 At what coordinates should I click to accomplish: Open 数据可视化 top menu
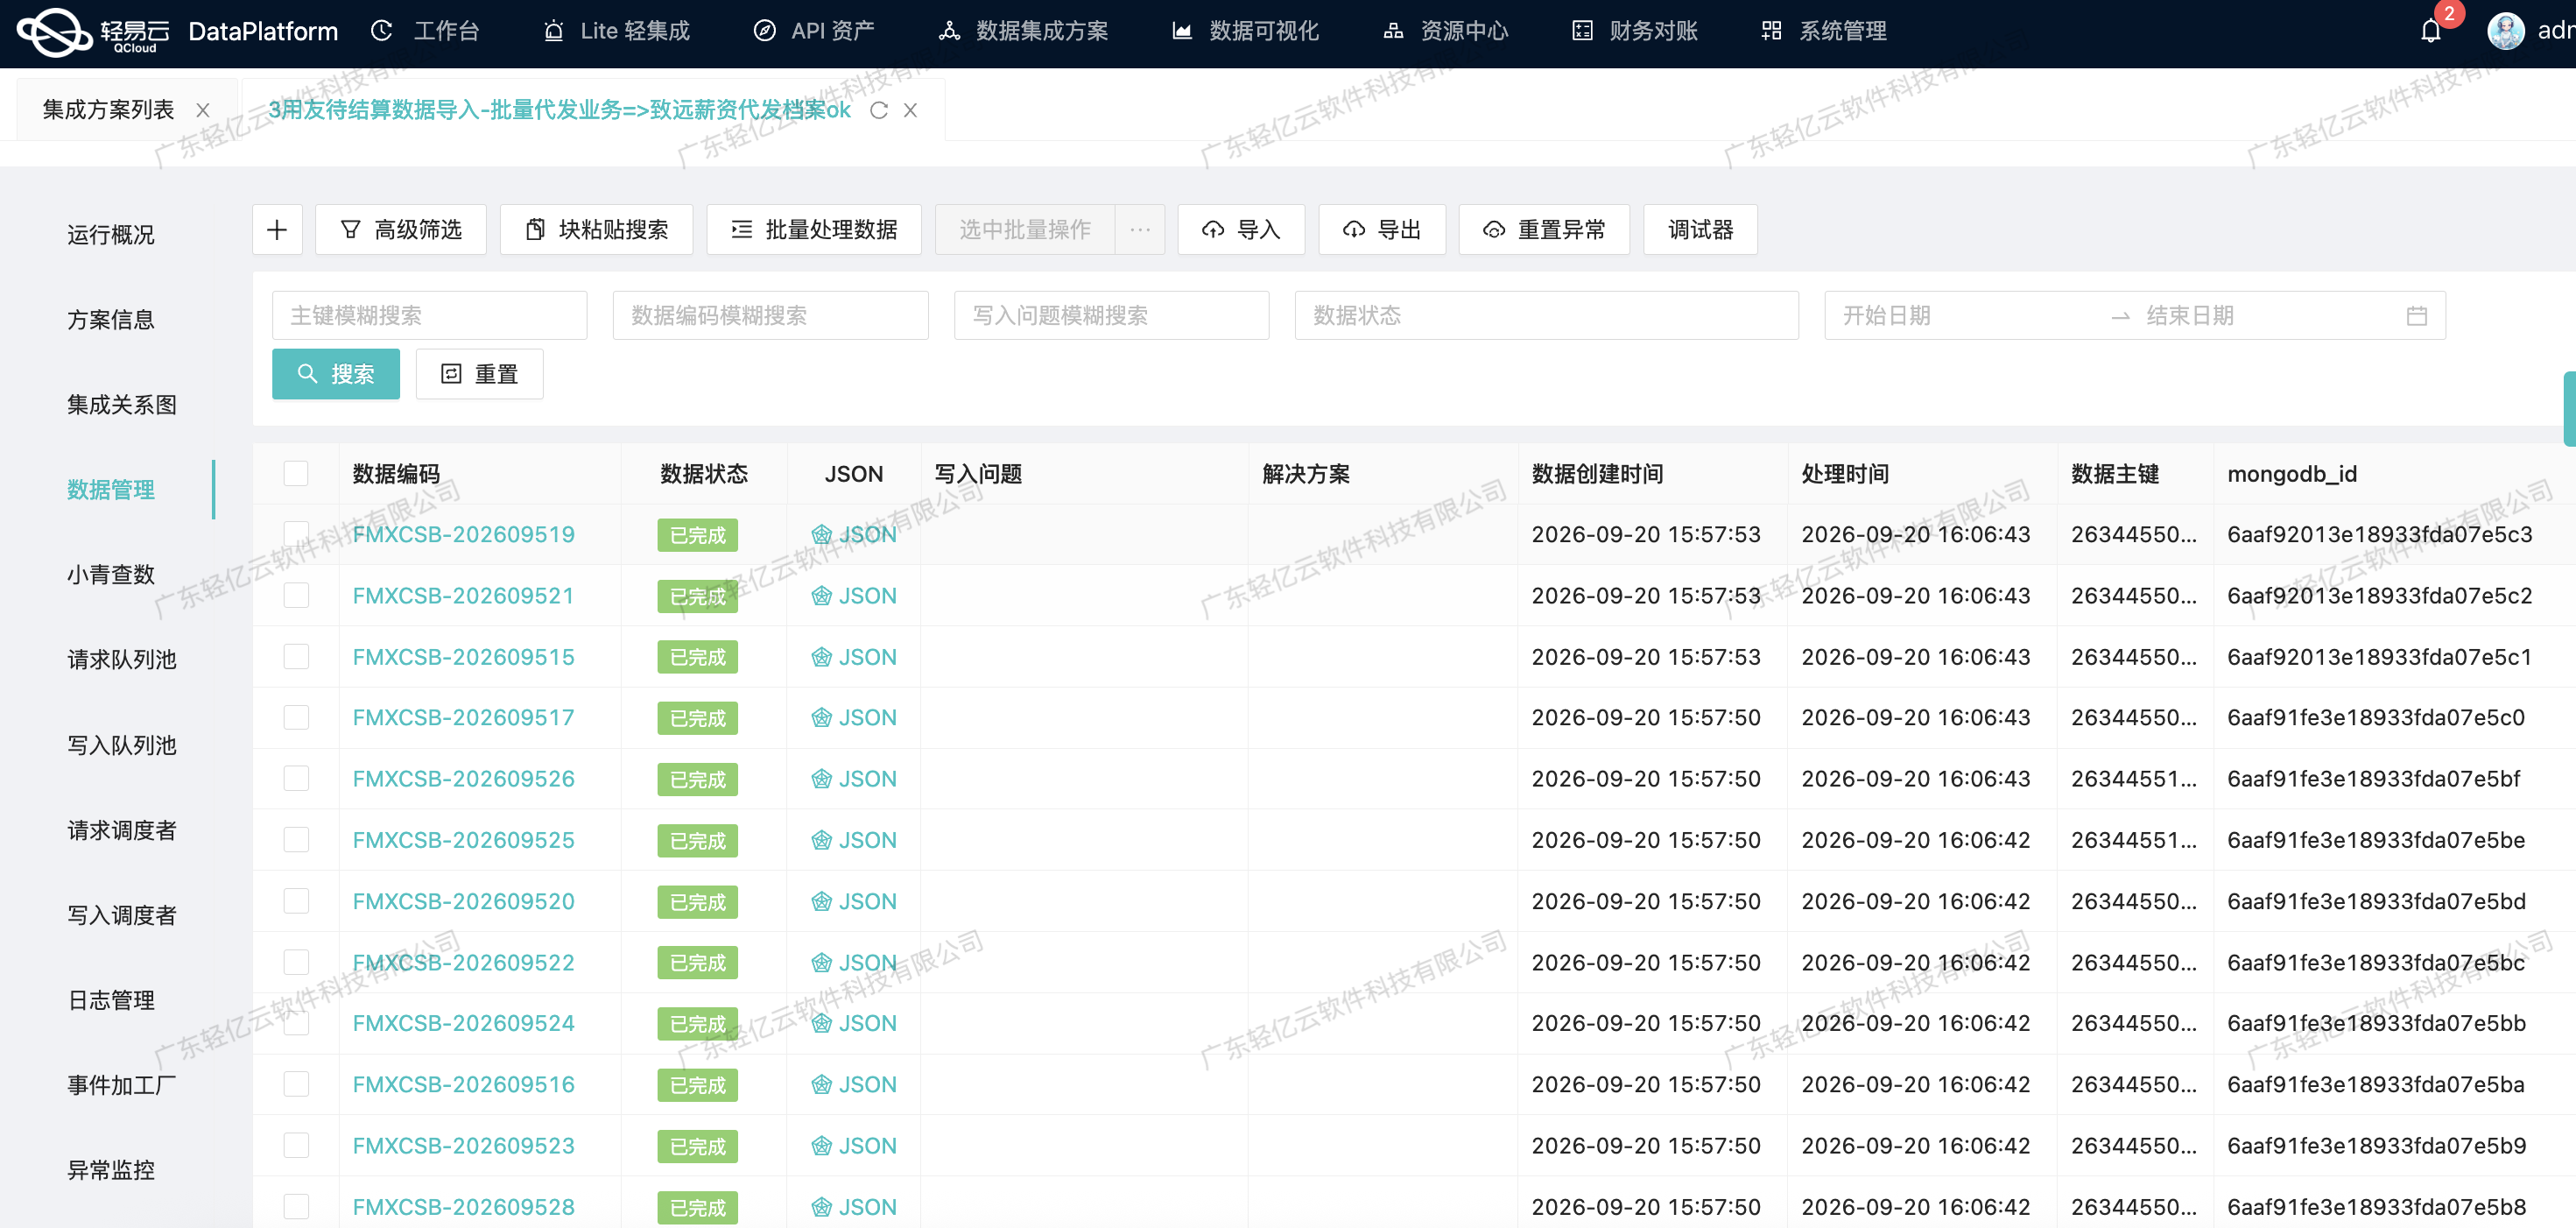(1246, 31)
